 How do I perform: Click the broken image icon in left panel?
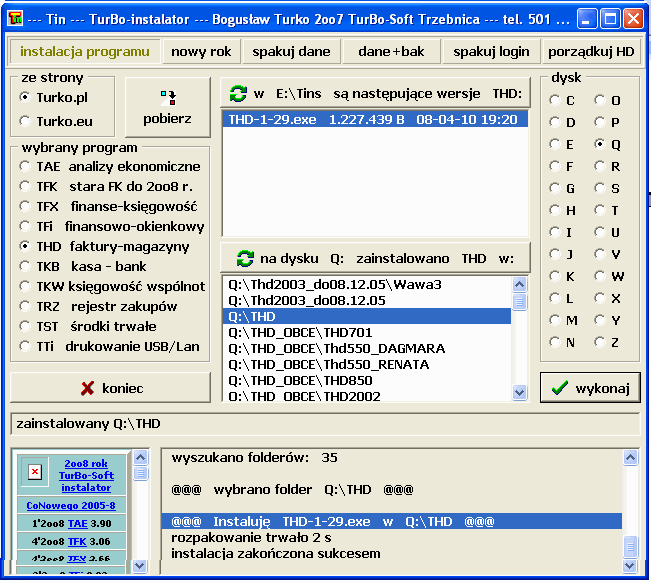35,472
